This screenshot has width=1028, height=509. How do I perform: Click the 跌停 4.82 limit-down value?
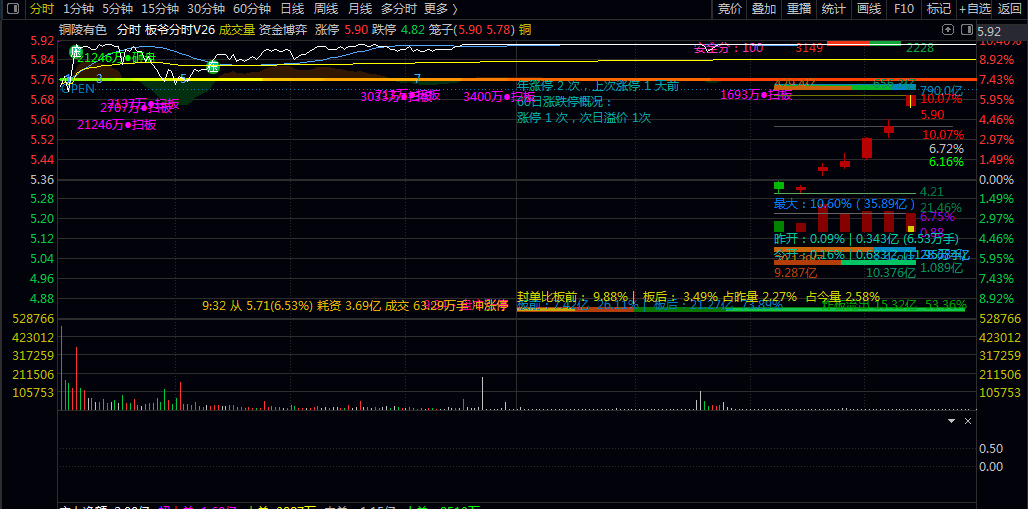coord(398,30)
